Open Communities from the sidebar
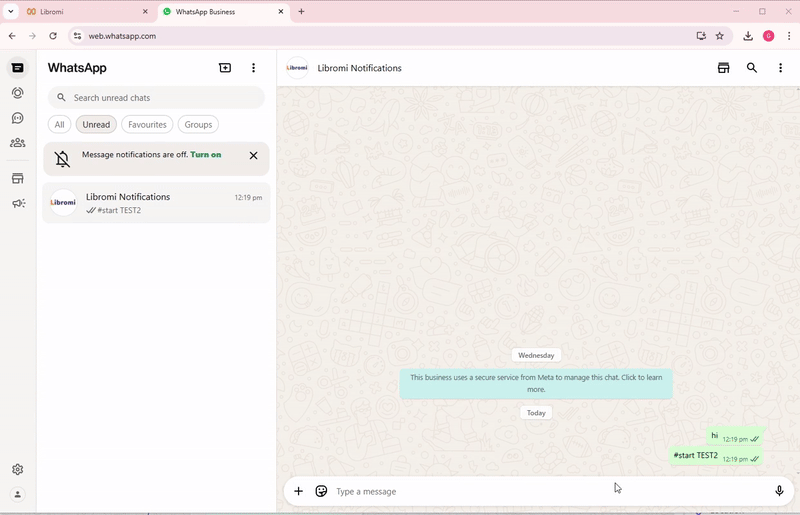This screenshot has height=515, width=800. pos(17,143)
